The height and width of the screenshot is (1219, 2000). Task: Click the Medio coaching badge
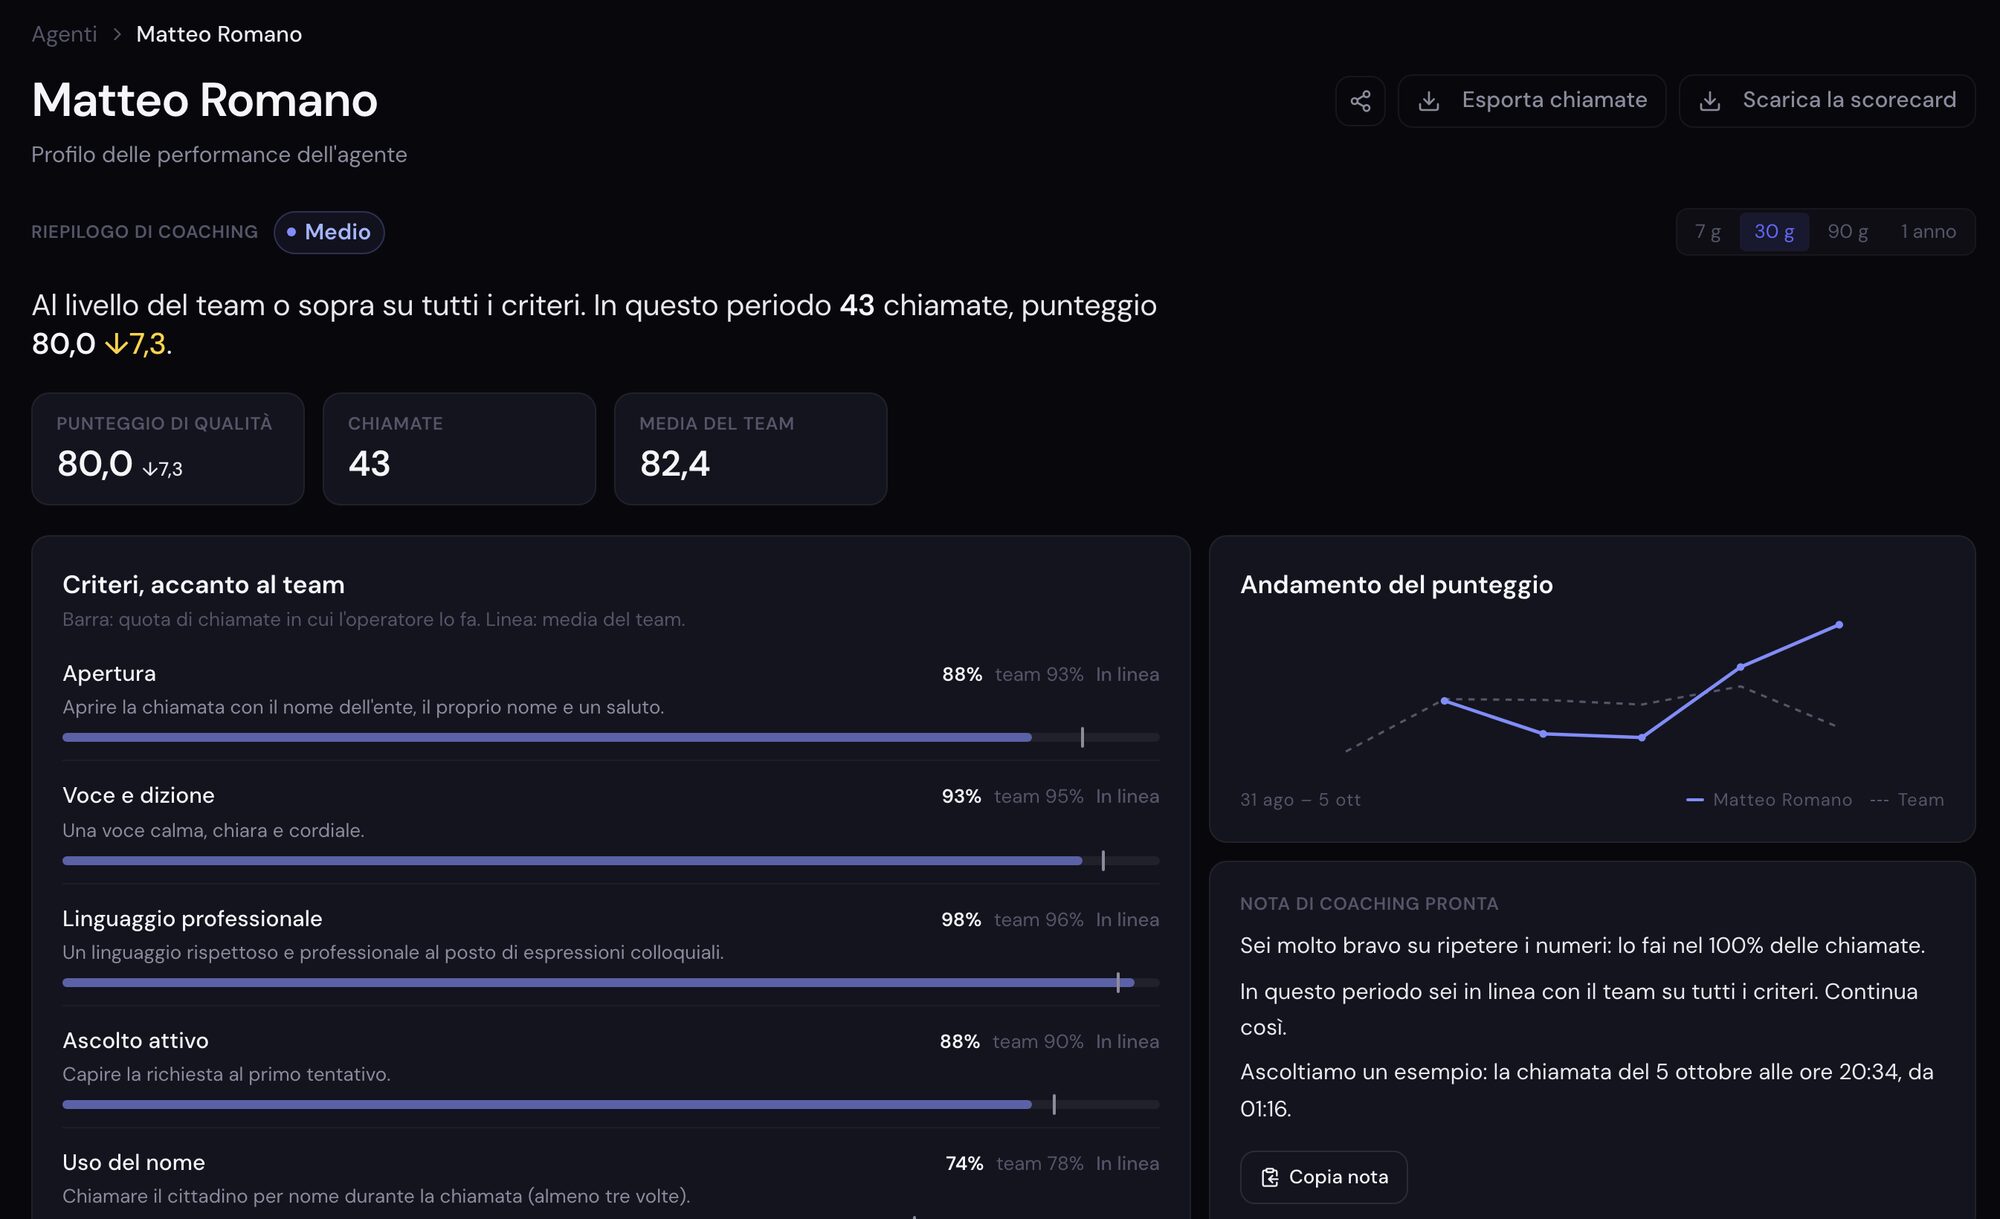pos(329,232)
